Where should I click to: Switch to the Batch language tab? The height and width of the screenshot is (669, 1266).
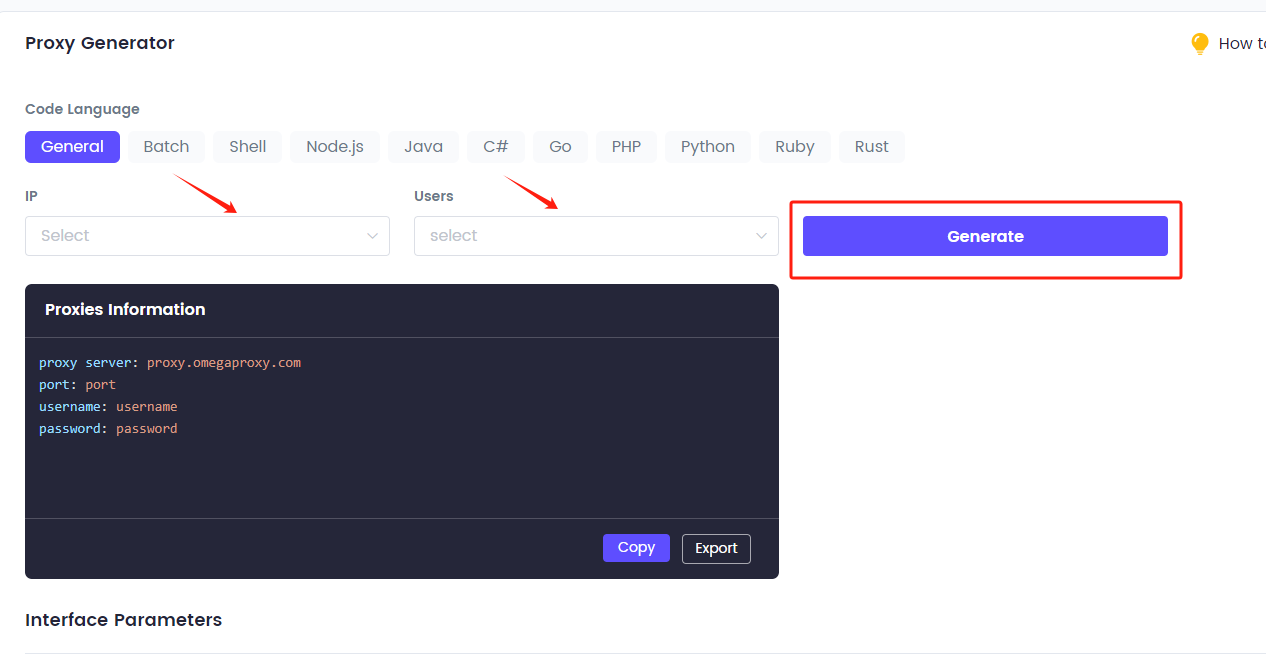(166, 147)
